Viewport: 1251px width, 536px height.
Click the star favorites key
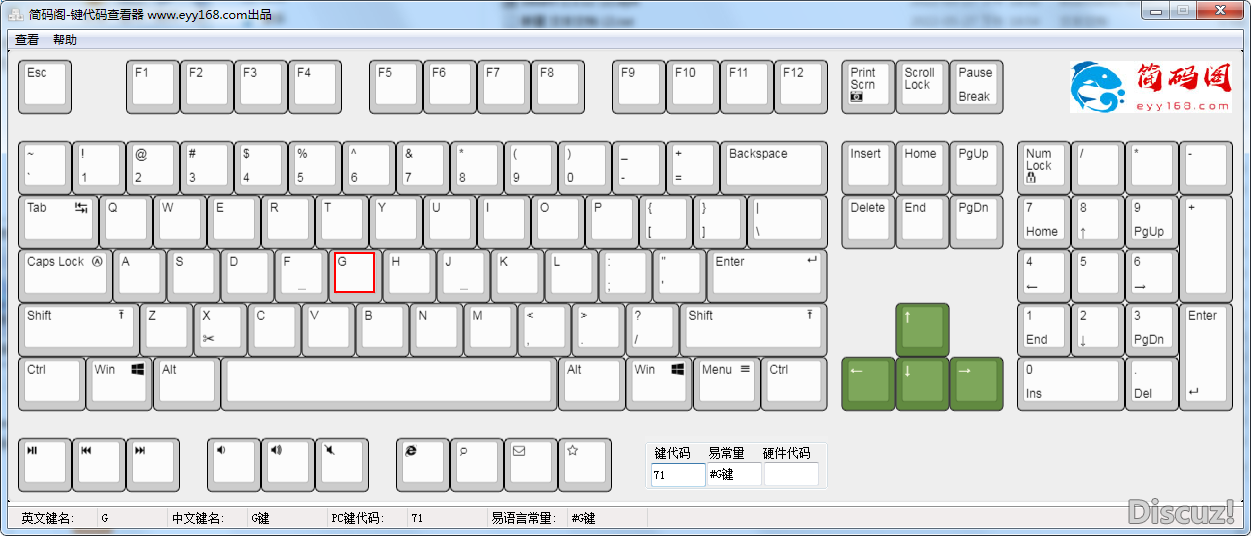pos(584,464)
